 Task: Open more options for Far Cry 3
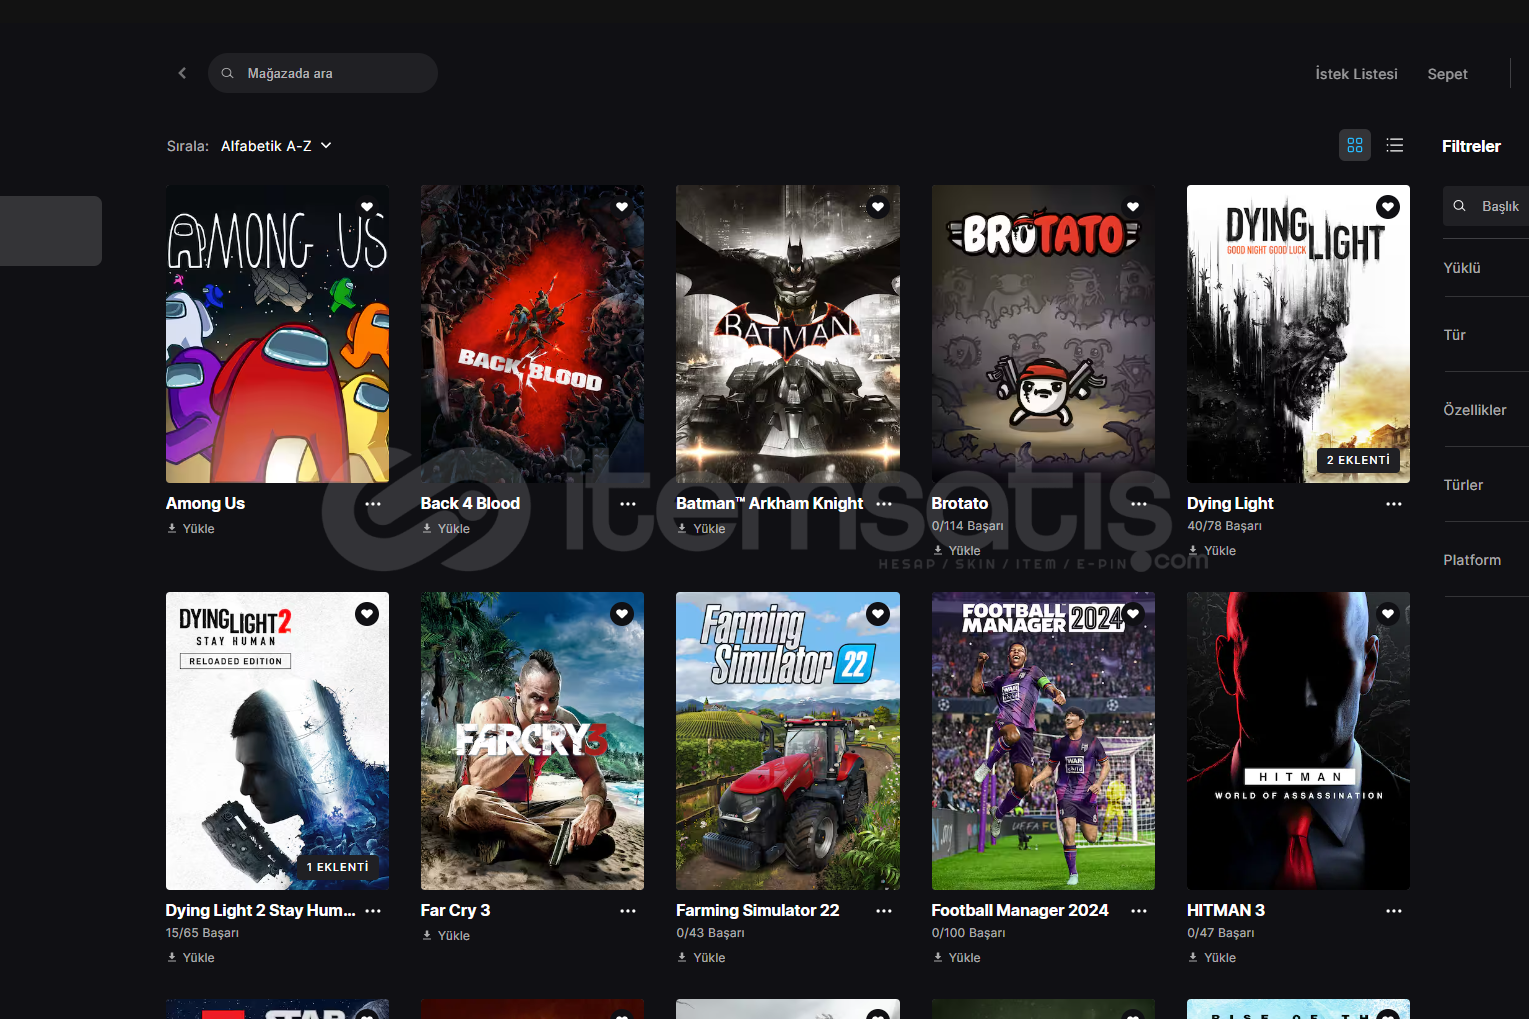(x=628, y=911)
